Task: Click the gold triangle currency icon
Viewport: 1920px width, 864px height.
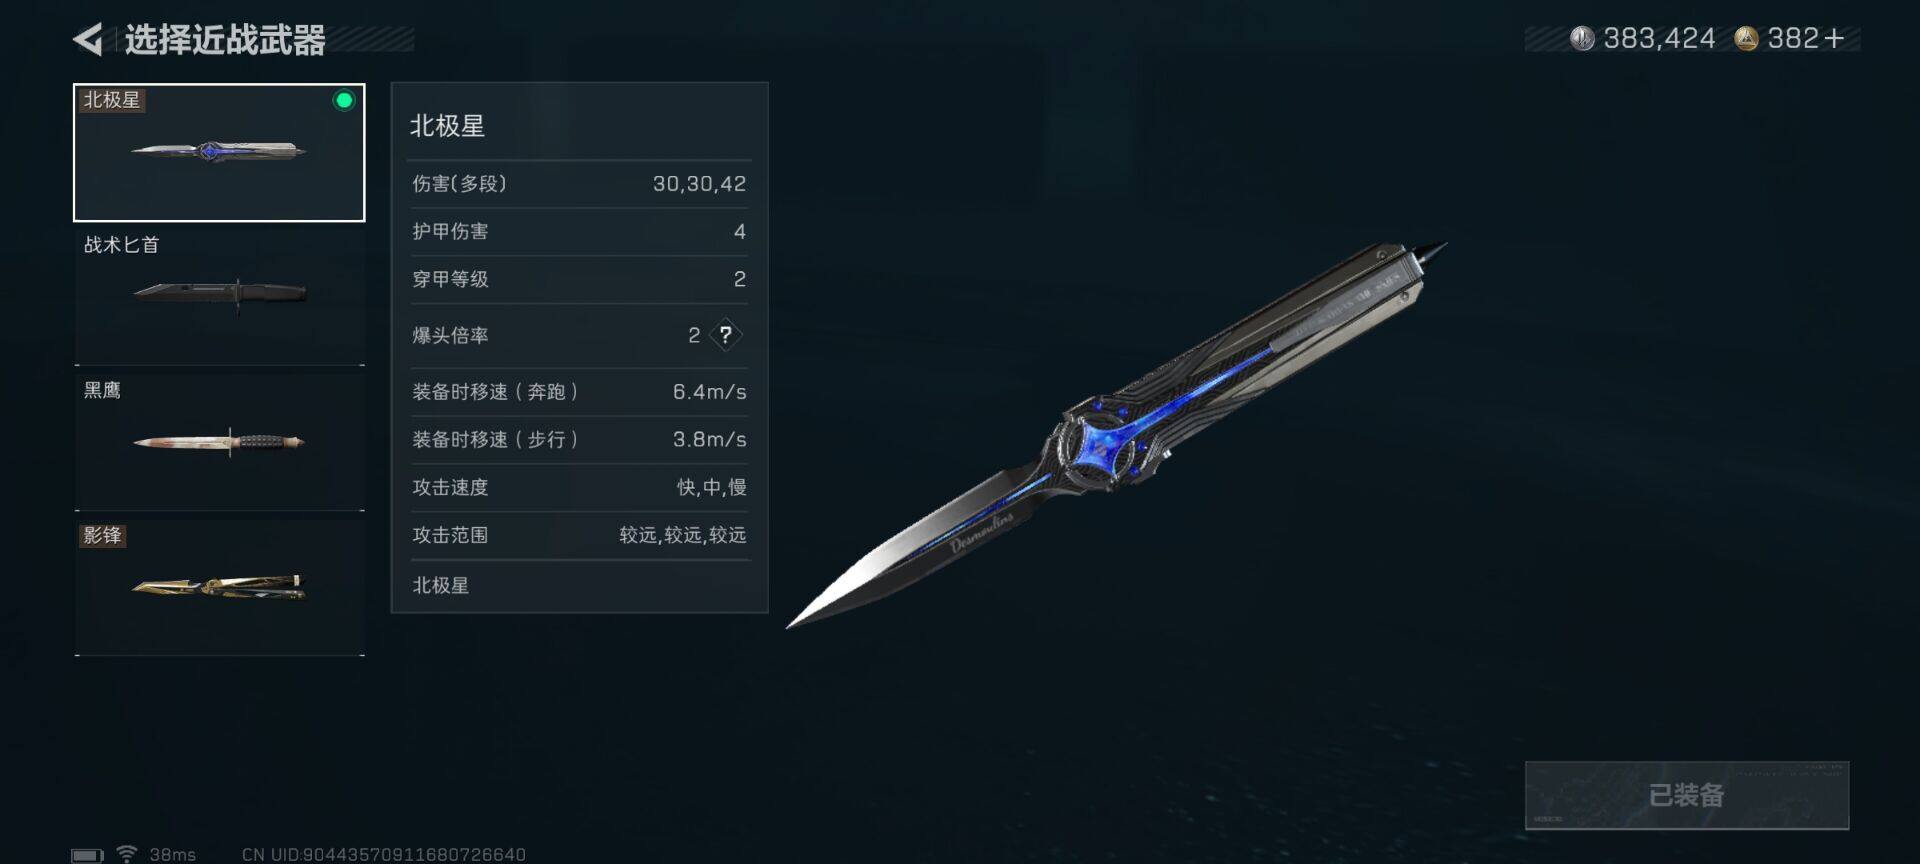Action: click(1746, 39)
